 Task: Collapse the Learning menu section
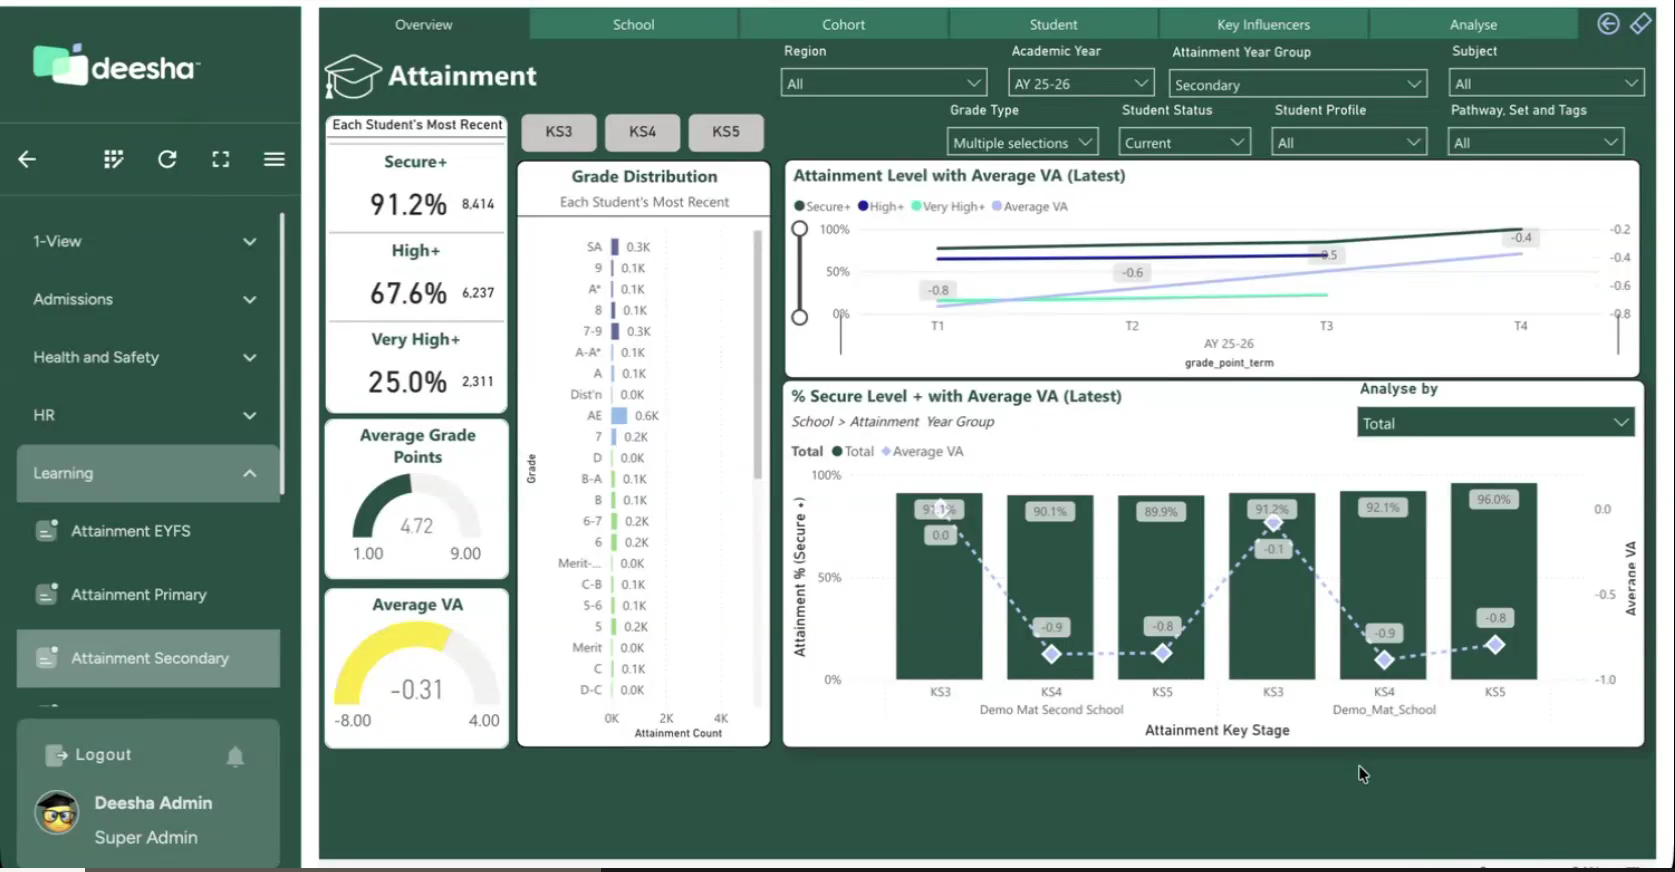point(147,473)
